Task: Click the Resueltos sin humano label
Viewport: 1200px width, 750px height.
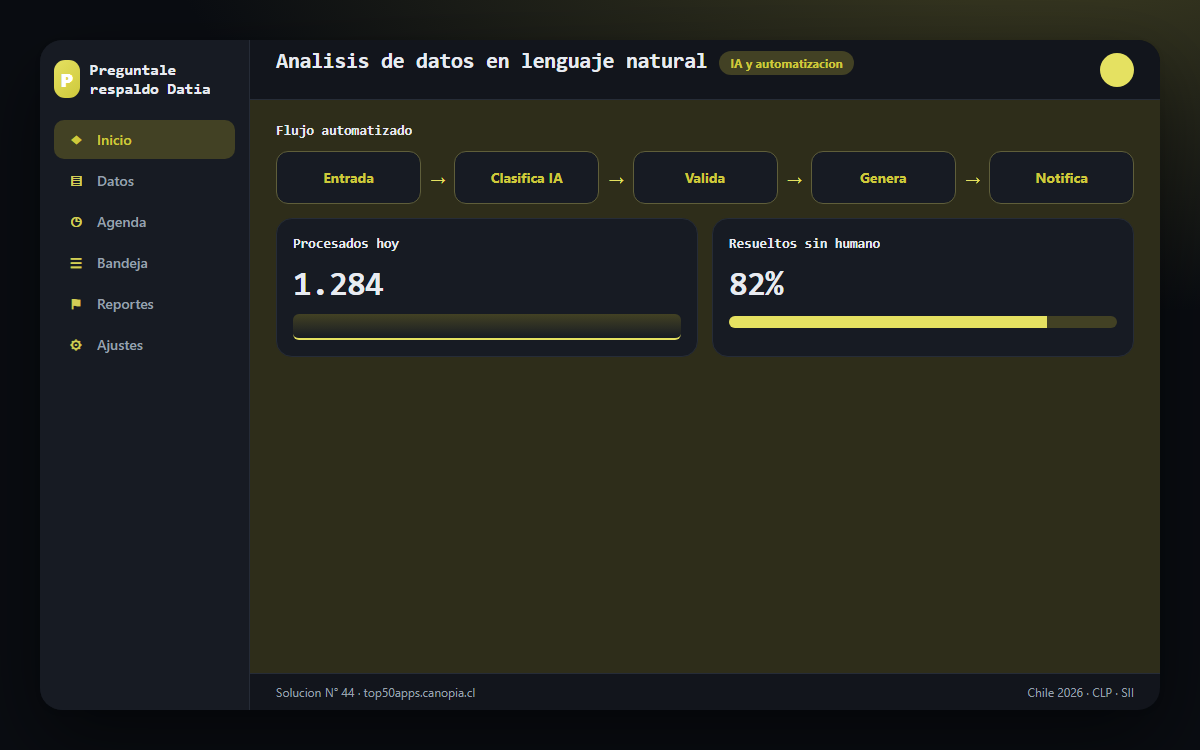Action: [804, 243]
